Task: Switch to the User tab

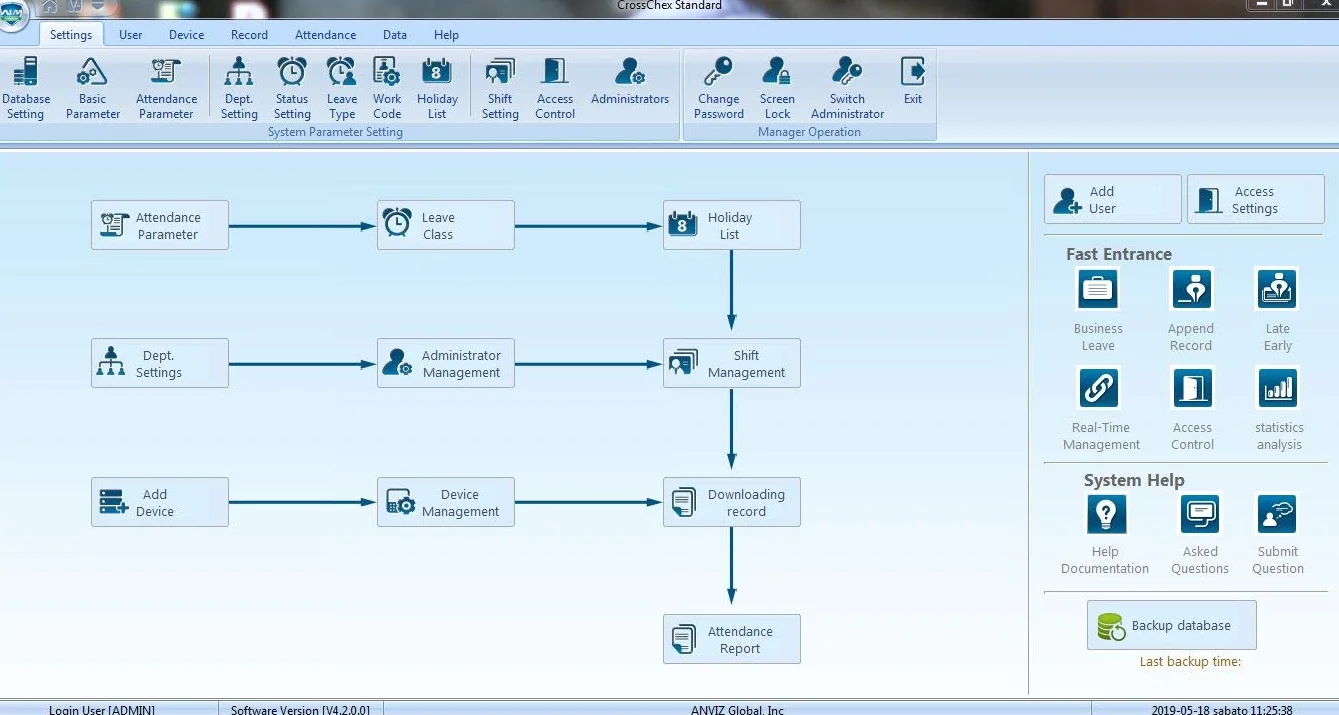Action: [x=130, y=34]
